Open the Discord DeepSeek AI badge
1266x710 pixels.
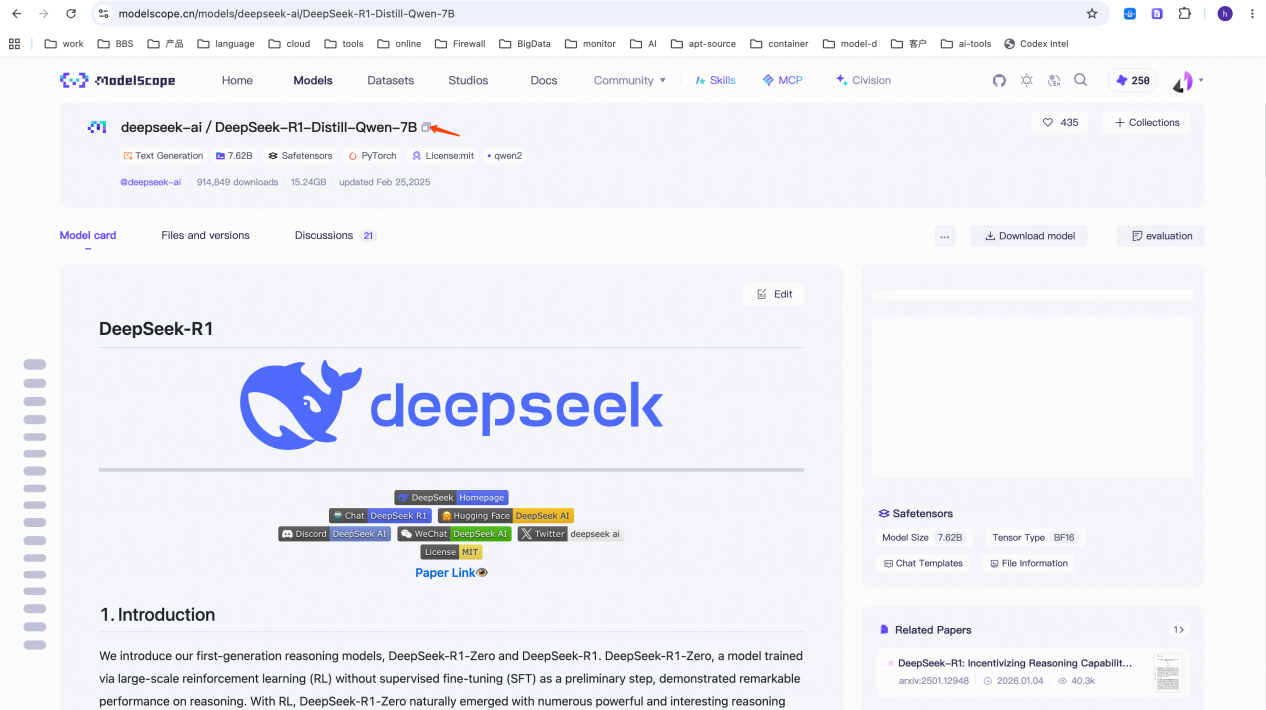[334, 534]
